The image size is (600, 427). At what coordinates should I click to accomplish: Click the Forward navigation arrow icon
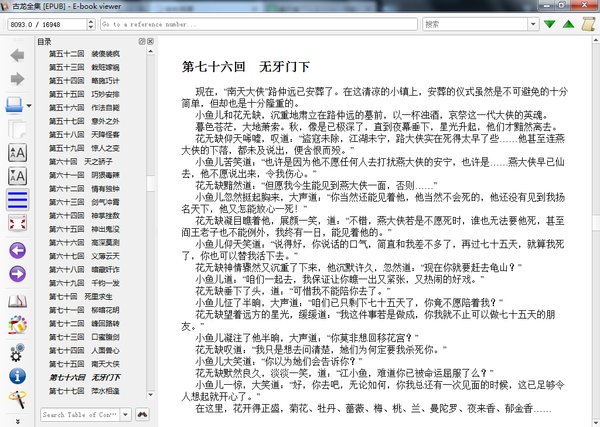pos(17,79)
